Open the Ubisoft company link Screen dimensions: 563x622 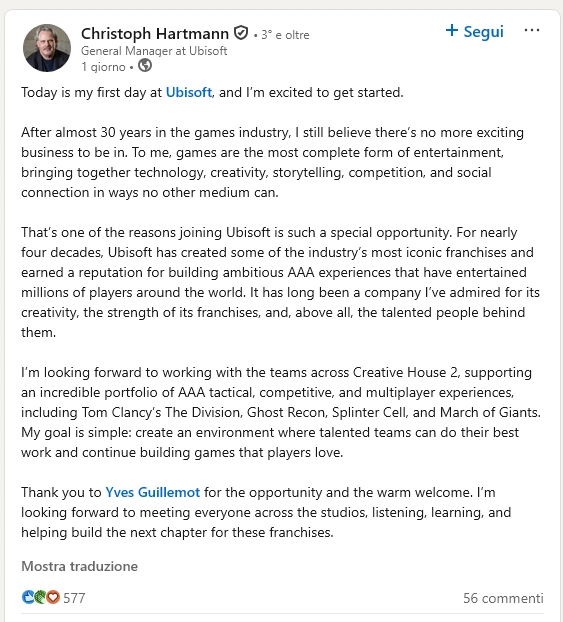188,92
